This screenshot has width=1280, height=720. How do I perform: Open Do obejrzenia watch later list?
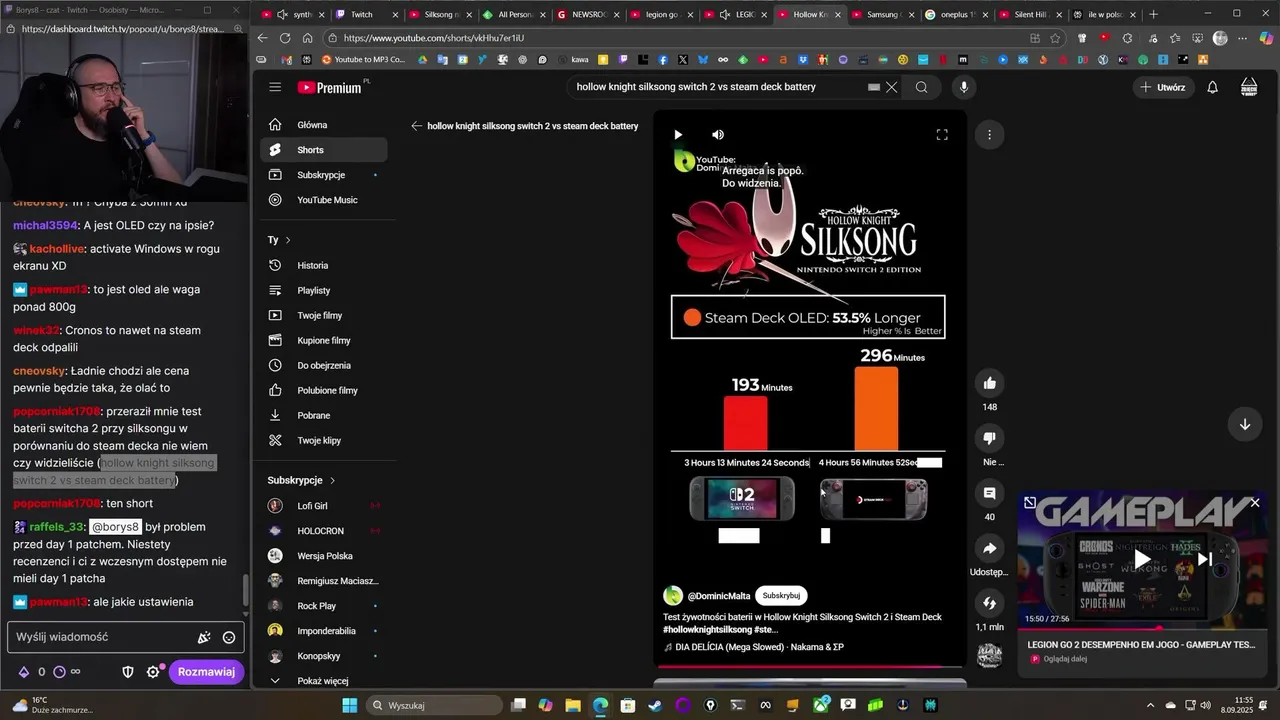[323, 365]
